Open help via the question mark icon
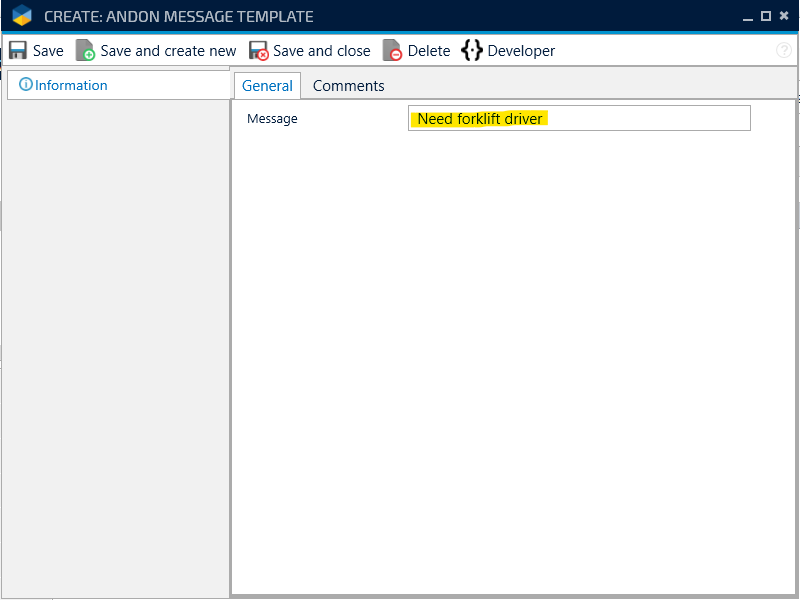 pos(784,51)
